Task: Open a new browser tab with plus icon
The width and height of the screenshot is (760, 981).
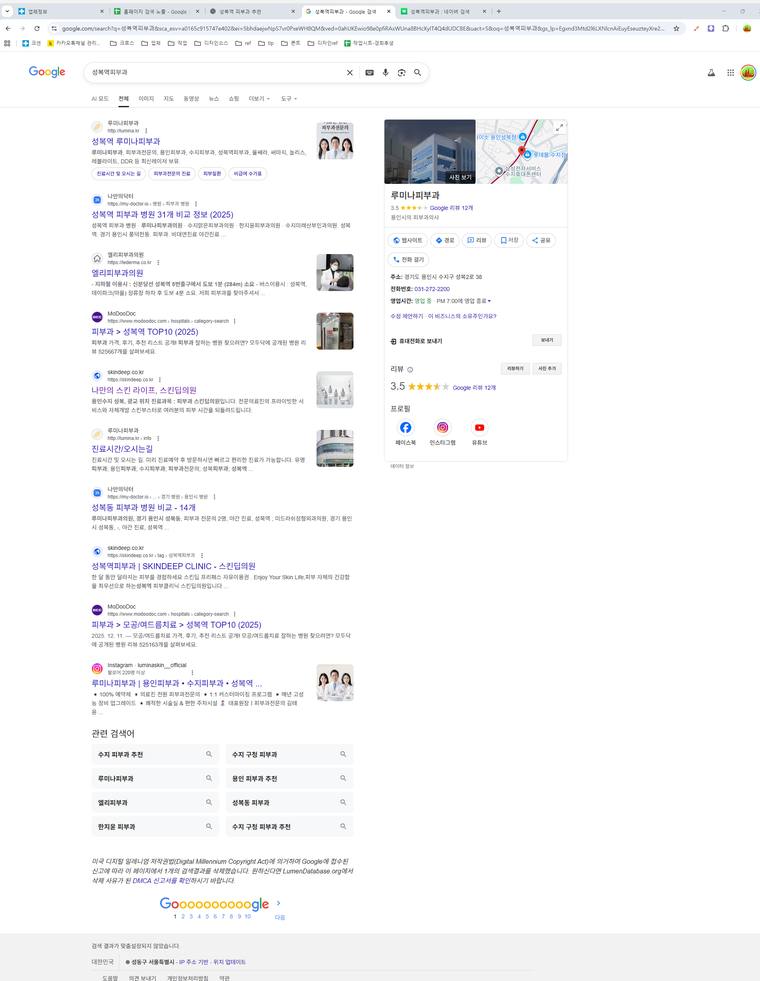Action: (499, 11)
